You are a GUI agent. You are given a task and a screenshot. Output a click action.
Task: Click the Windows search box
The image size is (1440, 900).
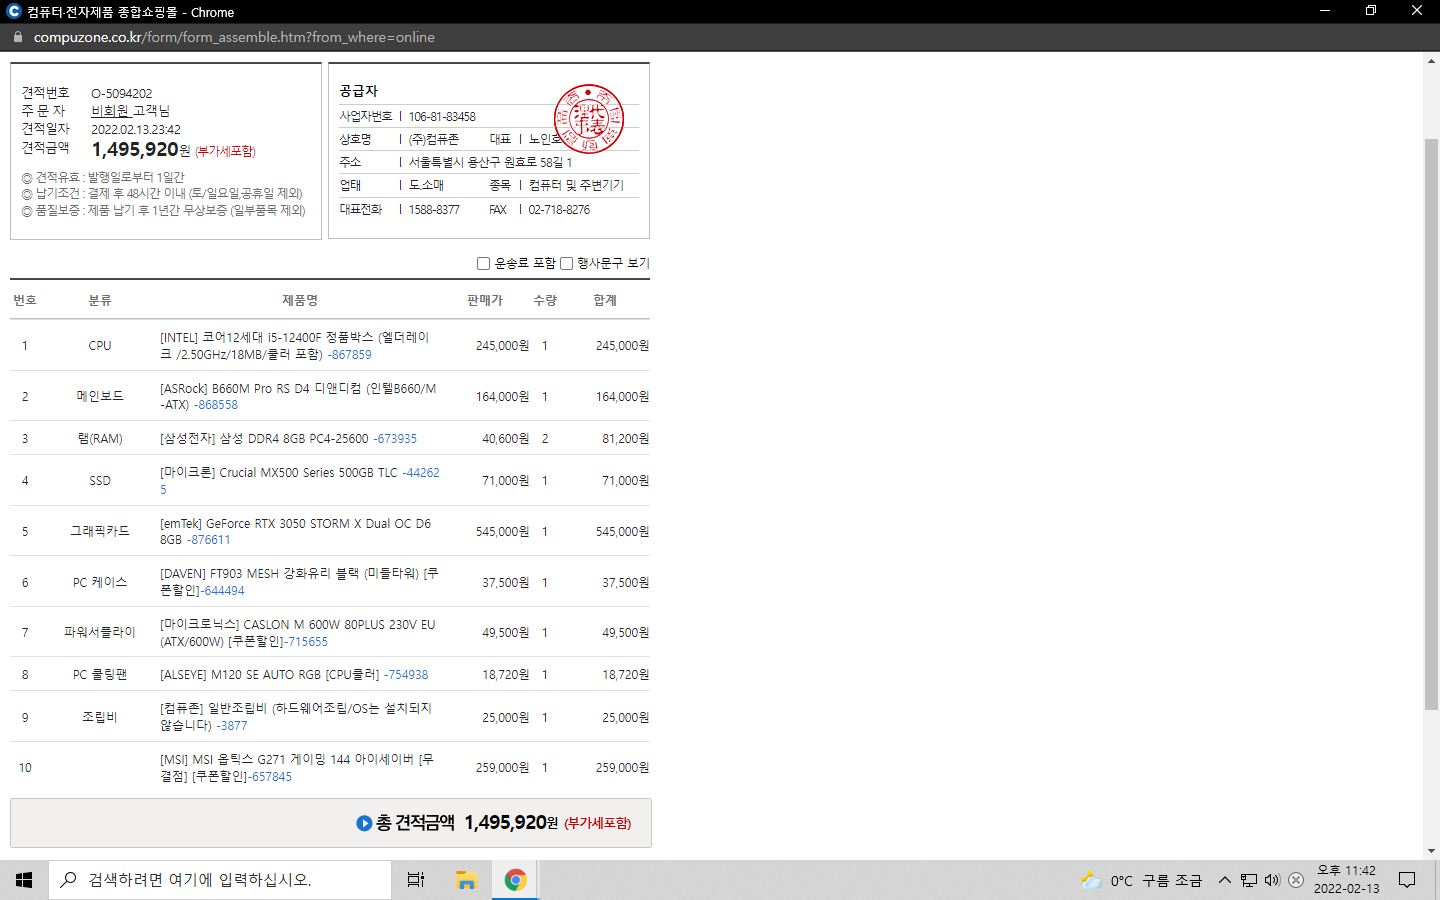coord(220,880)
